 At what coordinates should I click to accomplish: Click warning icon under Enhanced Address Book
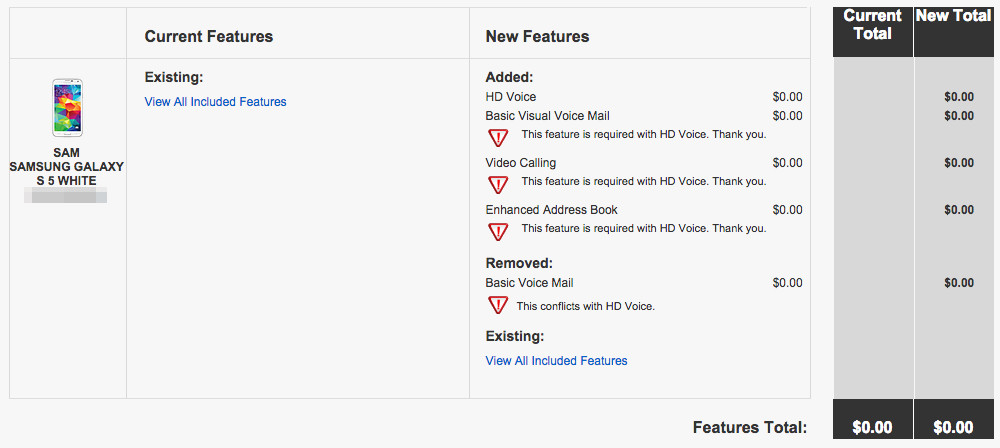(497, 230)
